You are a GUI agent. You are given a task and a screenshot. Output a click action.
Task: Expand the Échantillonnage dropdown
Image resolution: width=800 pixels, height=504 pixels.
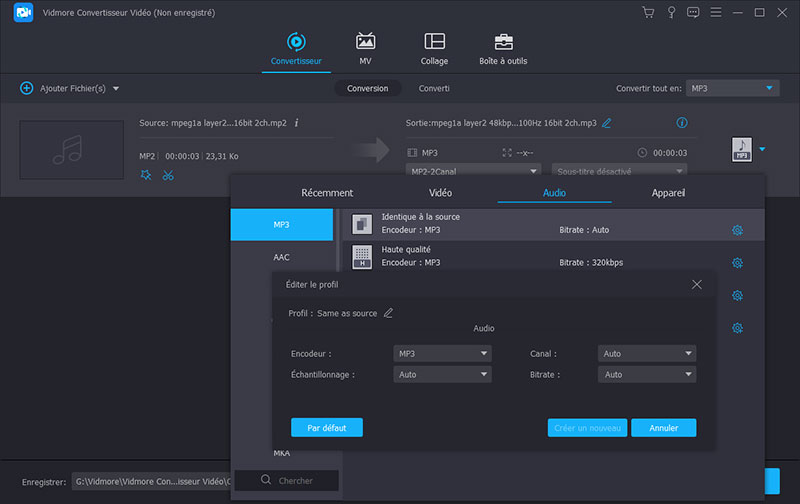[442, 375]
